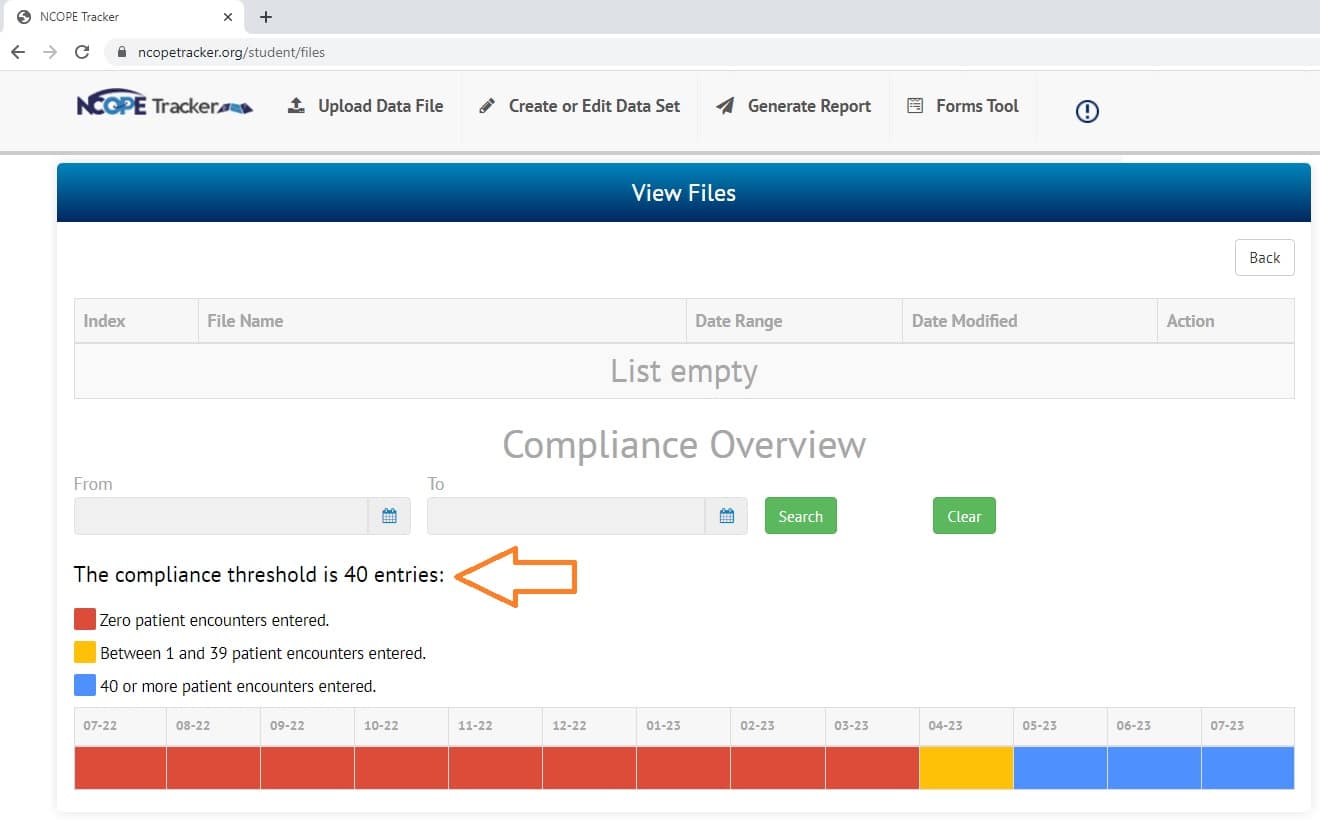Click the pencil icon for Create or Edit Data Set
The width and height of the screenshot is (1320, 831).
pyautogui.click(x=488, y=104)
